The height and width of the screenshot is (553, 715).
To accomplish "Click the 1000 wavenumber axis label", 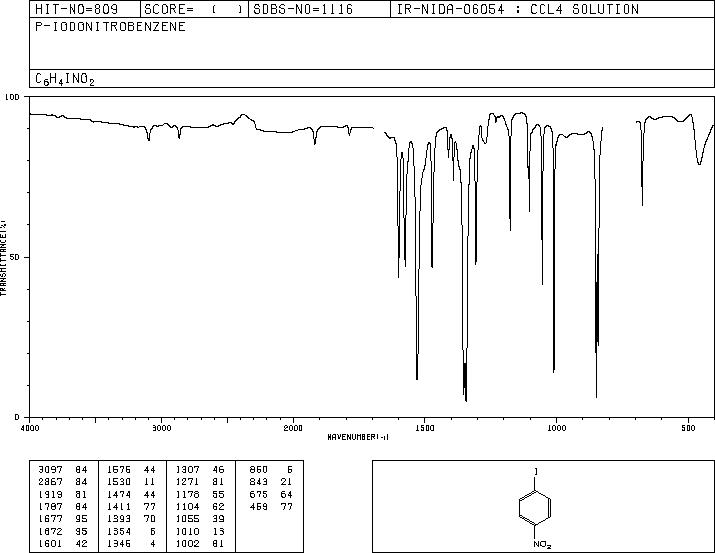I will 556,428.
